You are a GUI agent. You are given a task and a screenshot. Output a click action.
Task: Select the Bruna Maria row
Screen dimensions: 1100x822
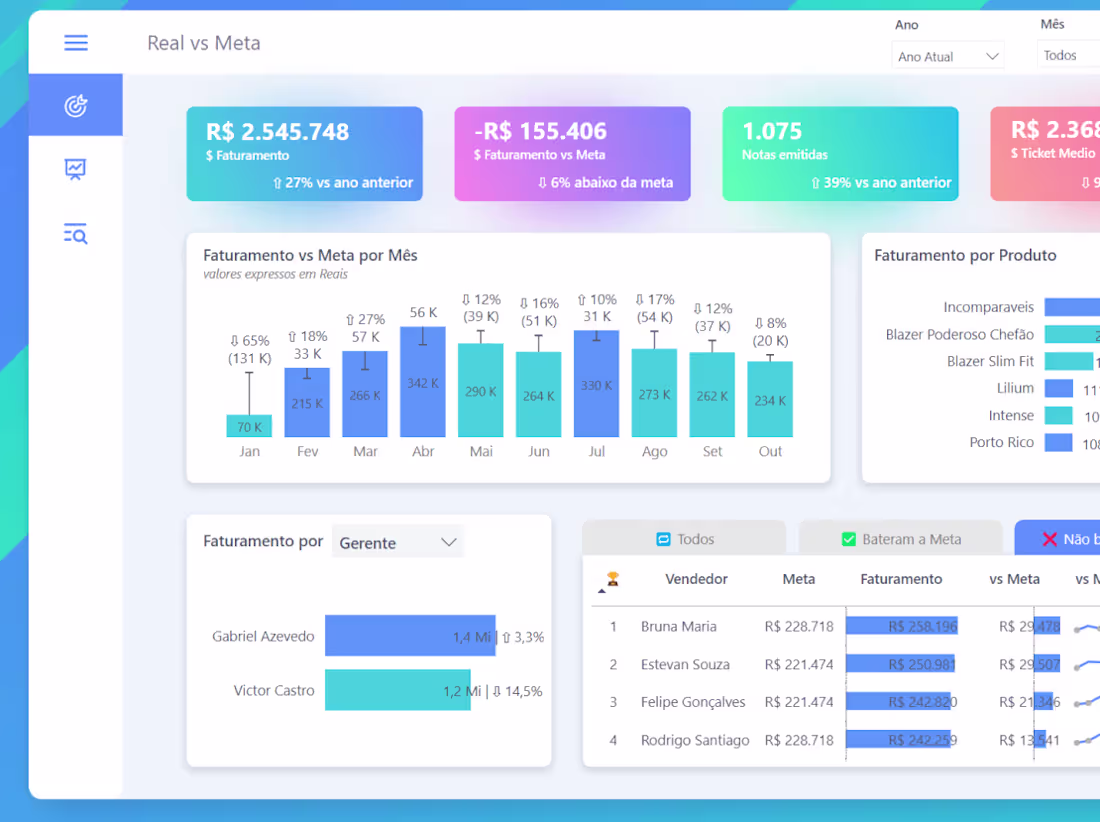click(845, 626)
